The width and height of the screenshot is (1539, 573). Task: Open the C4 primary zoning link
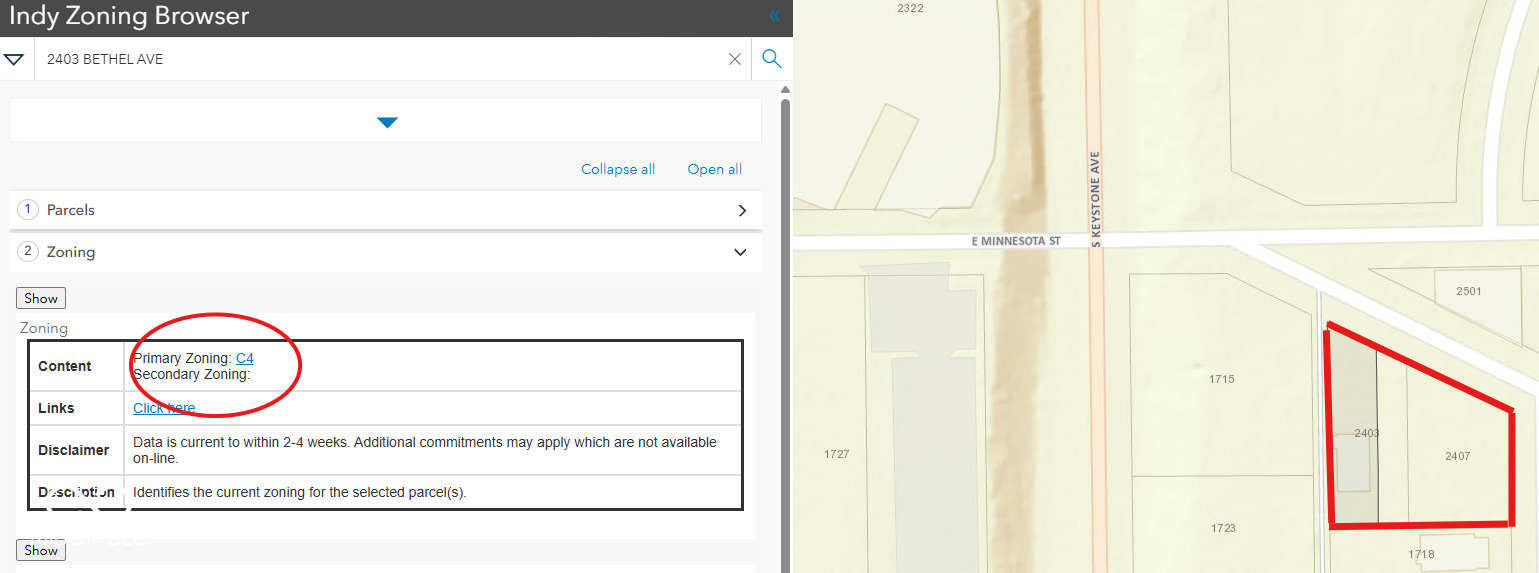click(245, 358)
